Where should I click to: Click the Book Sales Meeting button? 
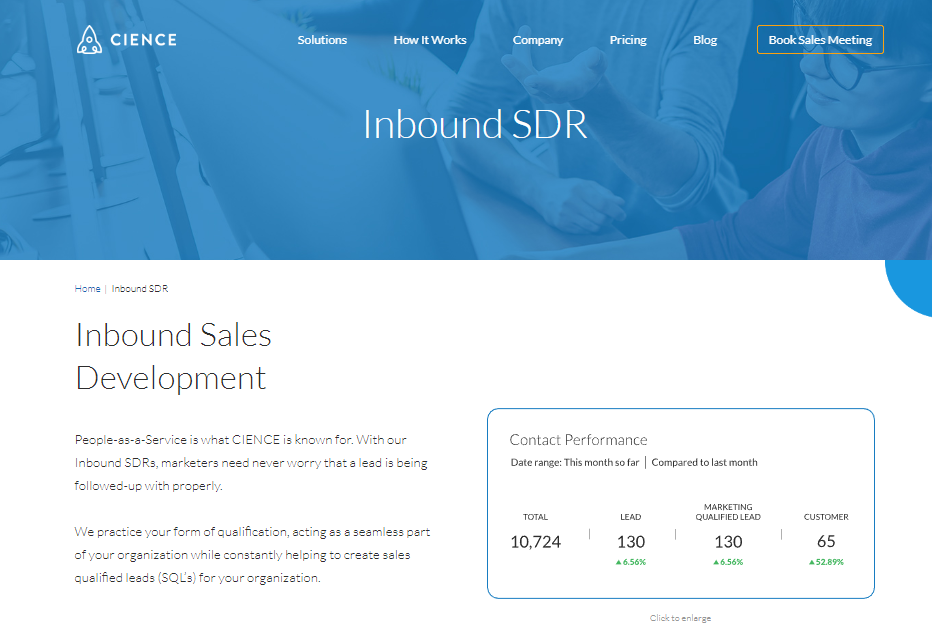pyautogui.click(x=820, y=40)
